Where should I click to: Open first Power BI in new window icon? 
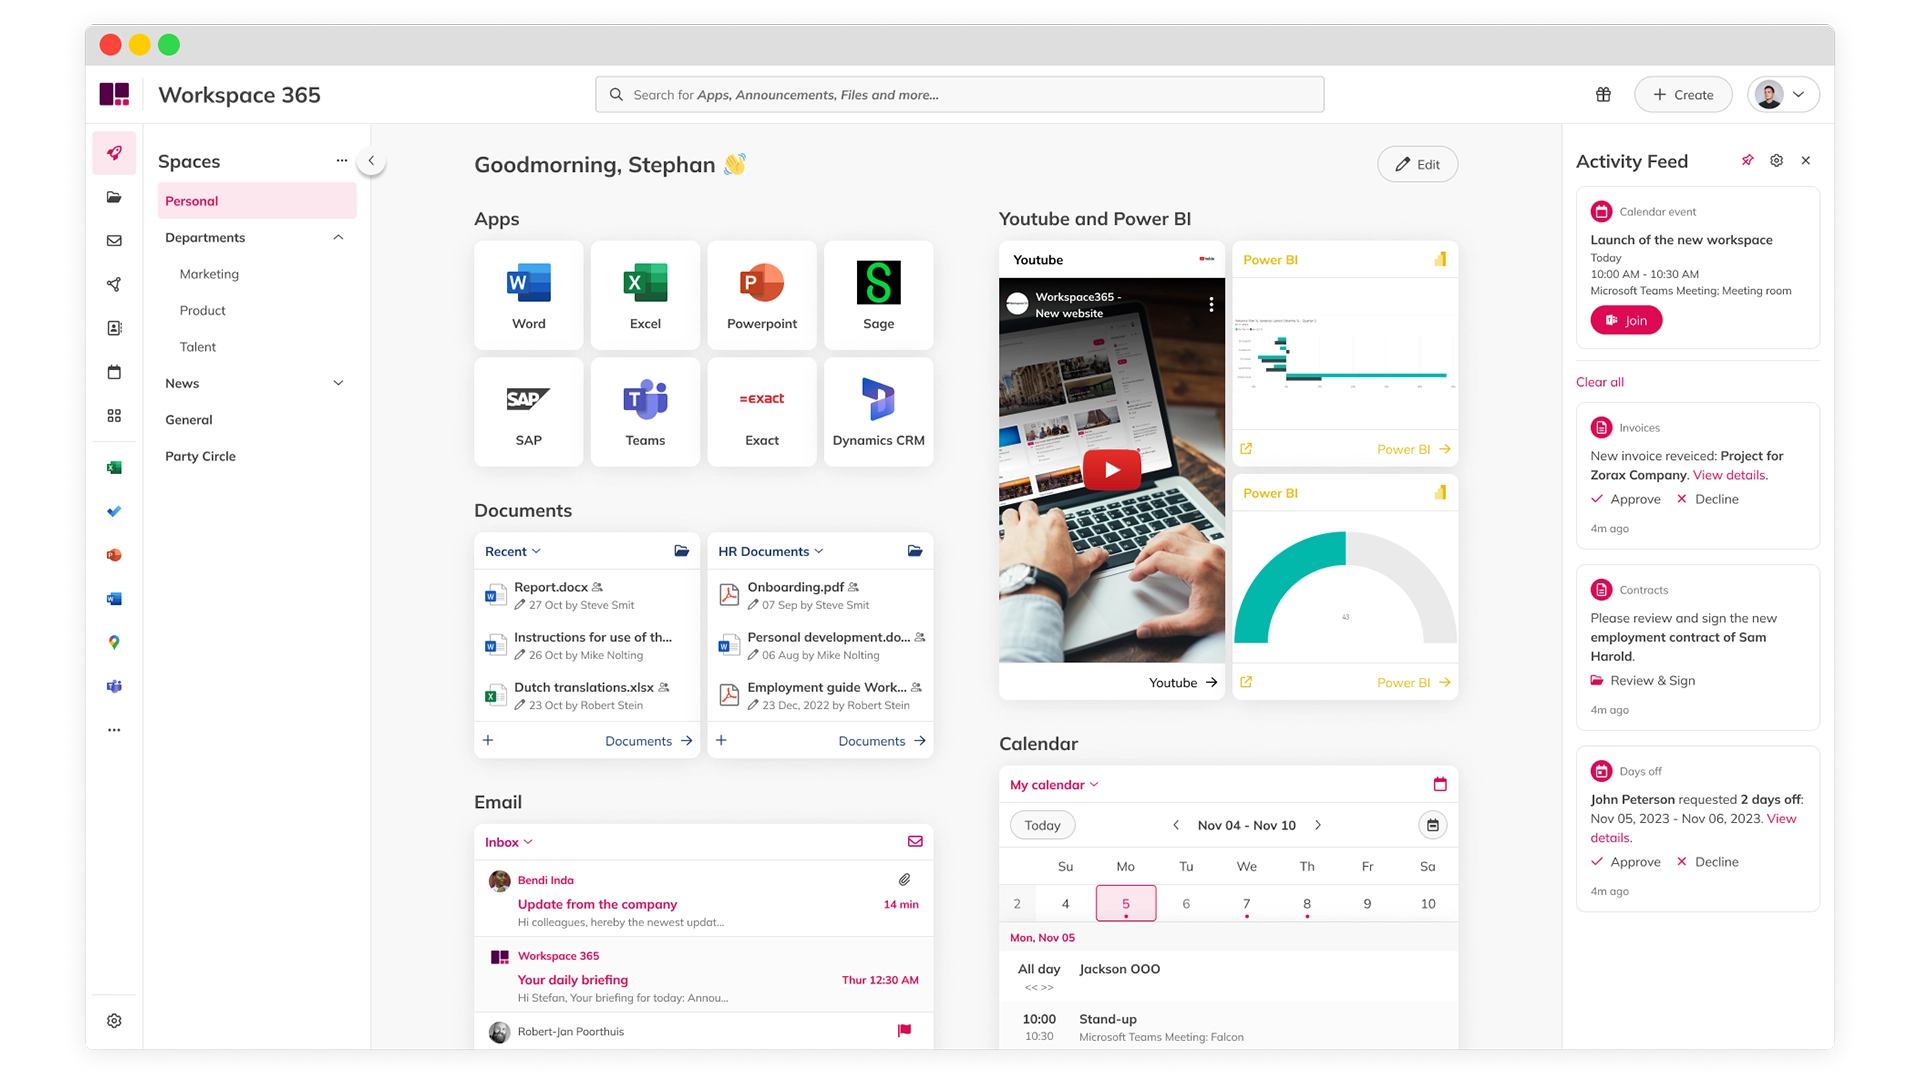[1246, 449]
